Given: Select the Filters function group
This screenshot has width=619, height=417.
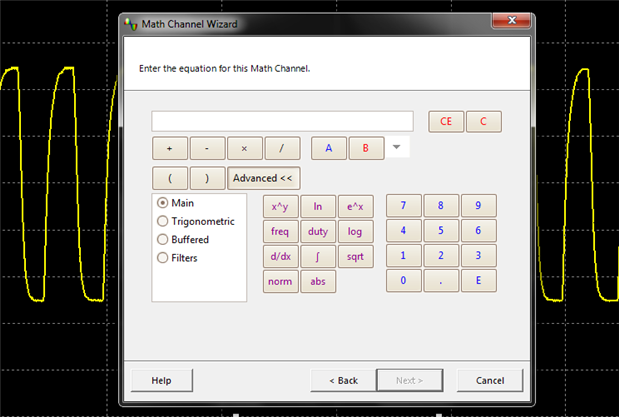Looking at the screenshot, I should 177,258.
